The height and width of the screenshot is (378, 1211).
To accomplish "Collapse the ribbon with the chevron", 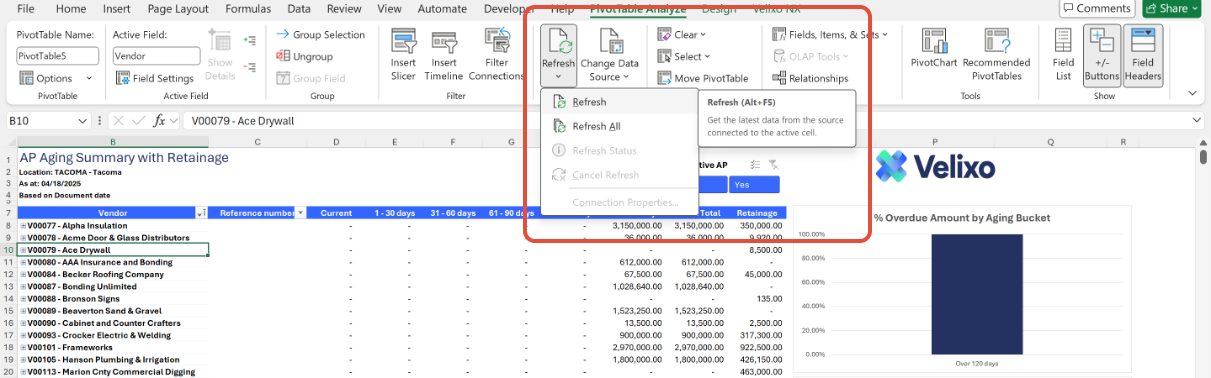I will [x=1192, y=92].
